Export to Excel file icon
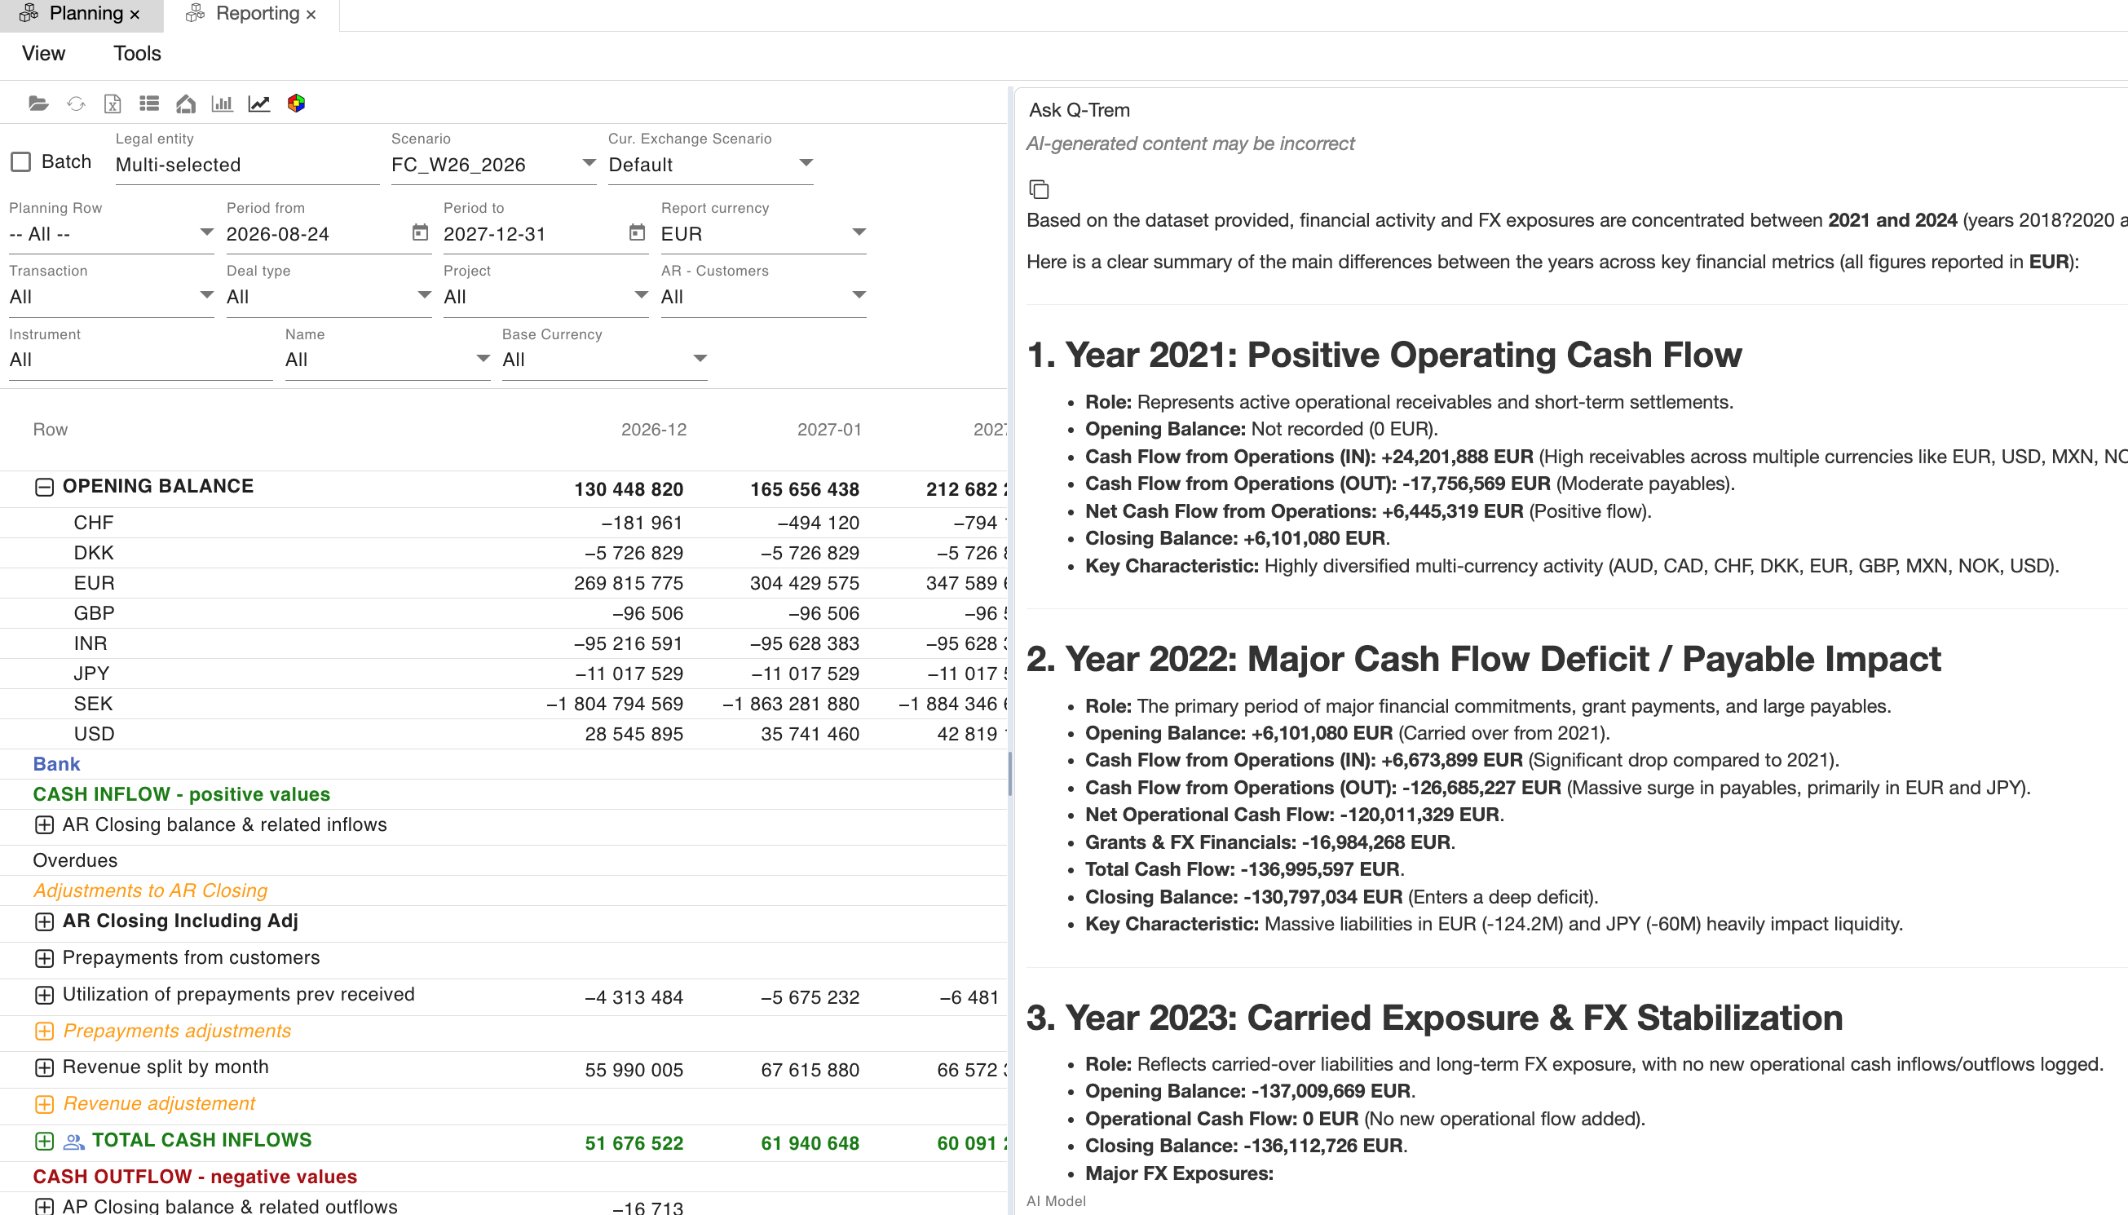 coord(113,103)
